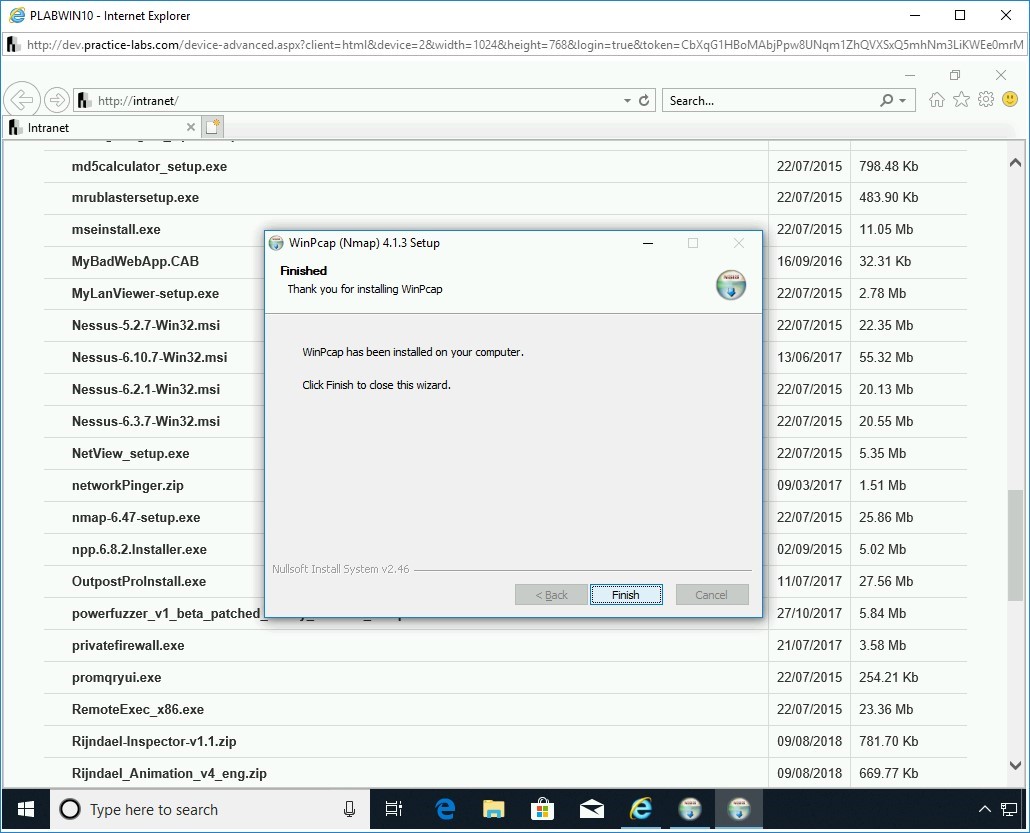Select the Intranet tab

[x=100, y=128]
